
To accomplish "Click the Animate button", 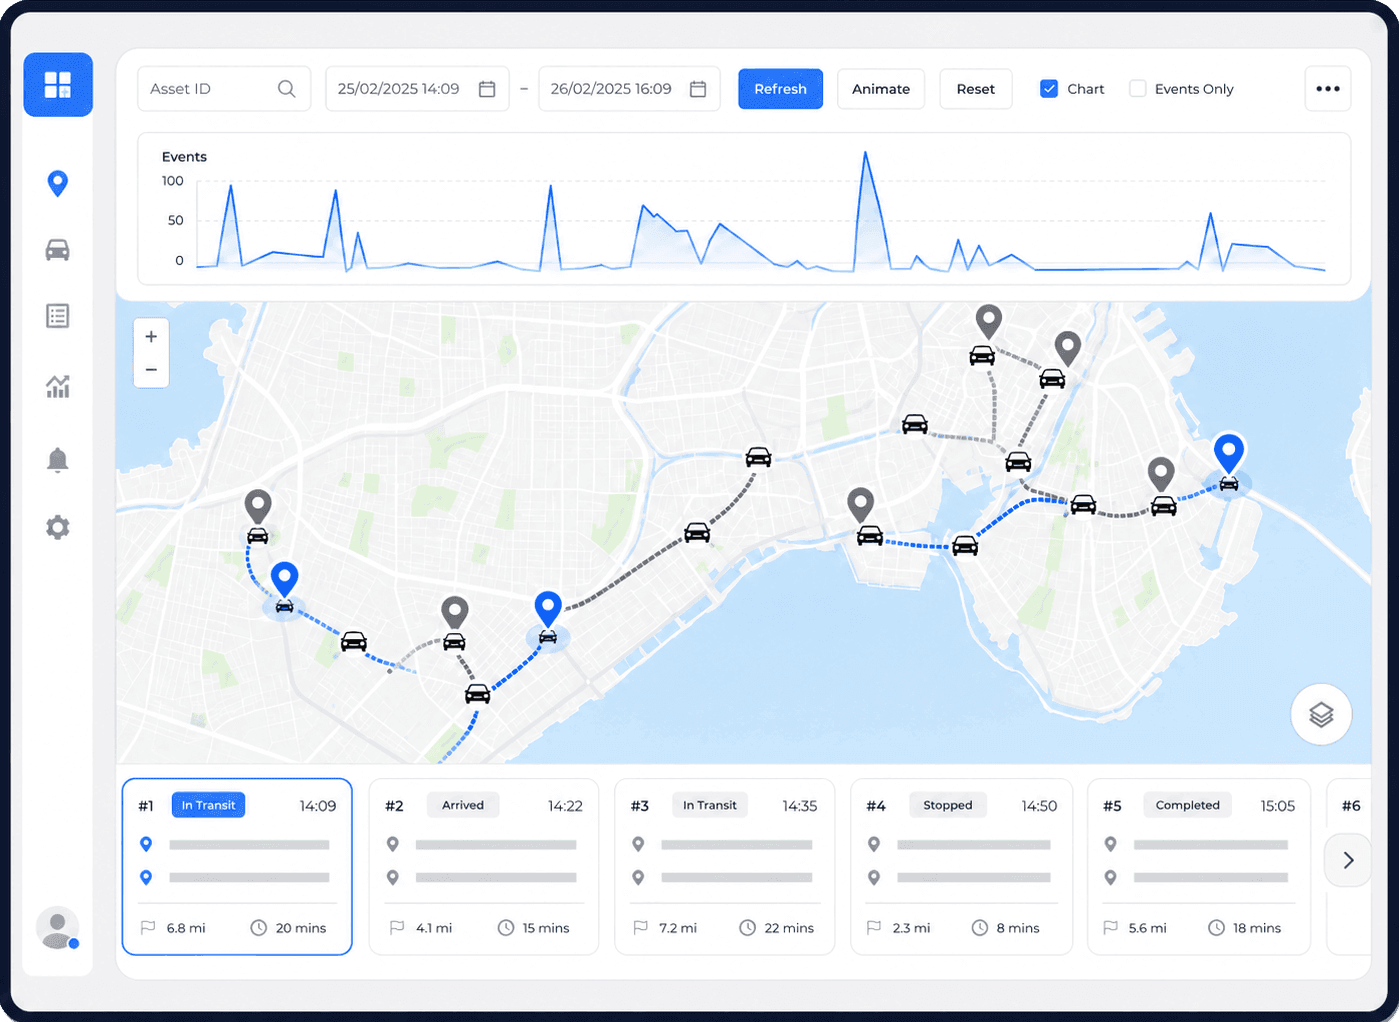I will point(881,89).
